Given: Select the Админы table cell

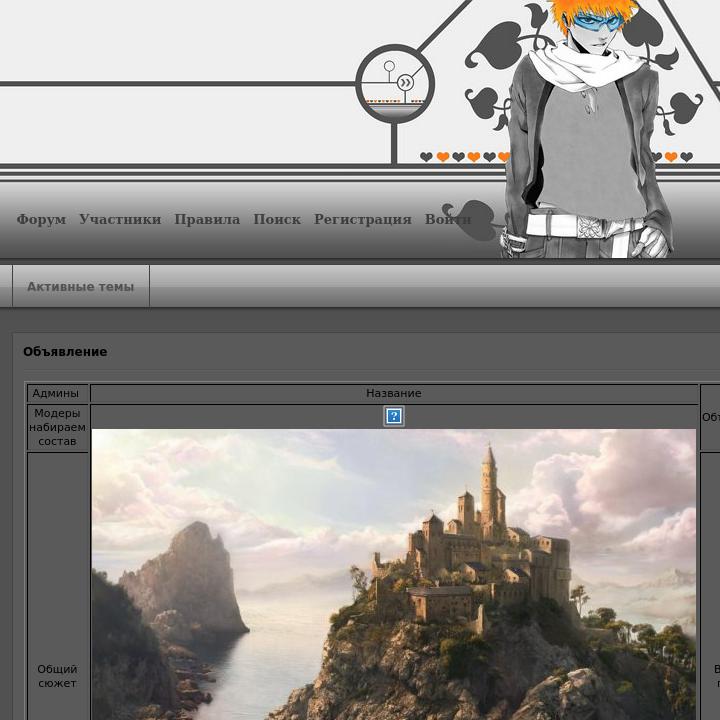Looking at the screenshot, I should (57, 394).
